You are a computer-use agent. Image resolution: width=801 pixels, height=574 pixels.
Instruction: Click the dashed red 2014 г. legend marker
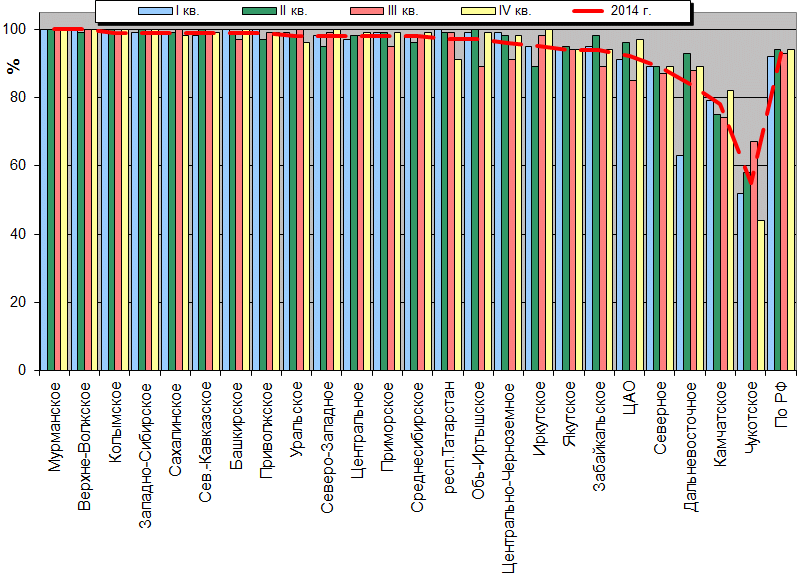(588, 11)
